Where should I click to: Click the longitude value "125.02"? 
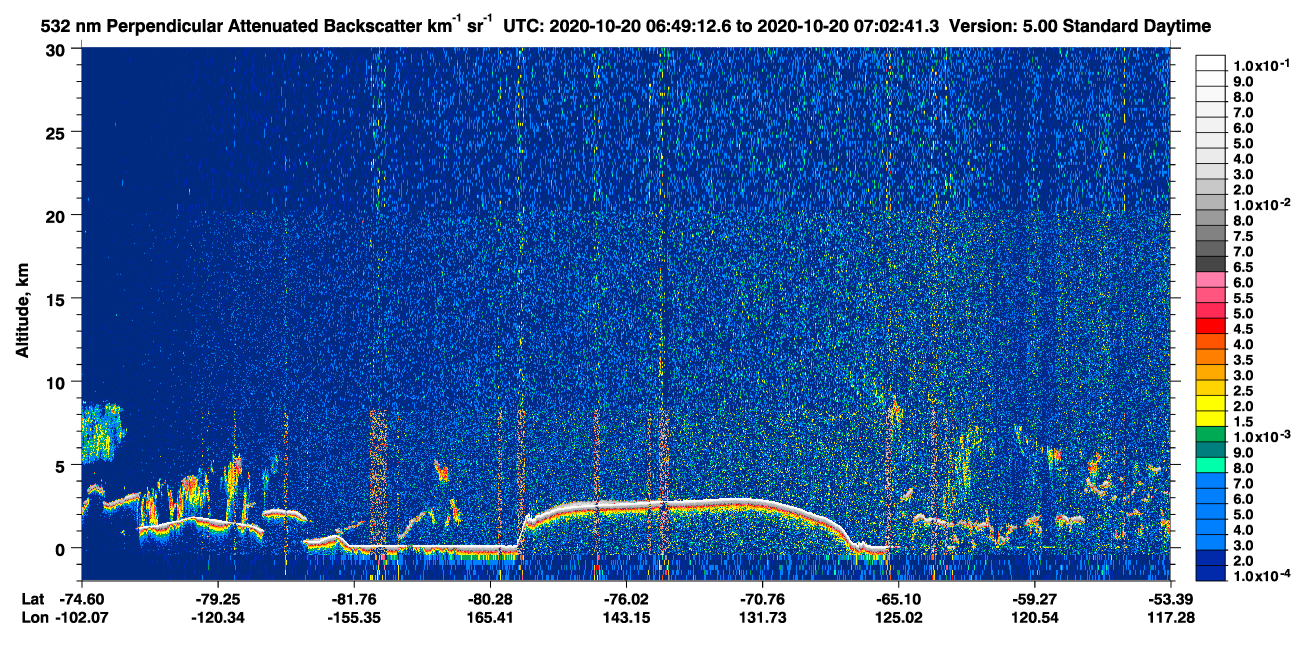[x=898, y=618]
